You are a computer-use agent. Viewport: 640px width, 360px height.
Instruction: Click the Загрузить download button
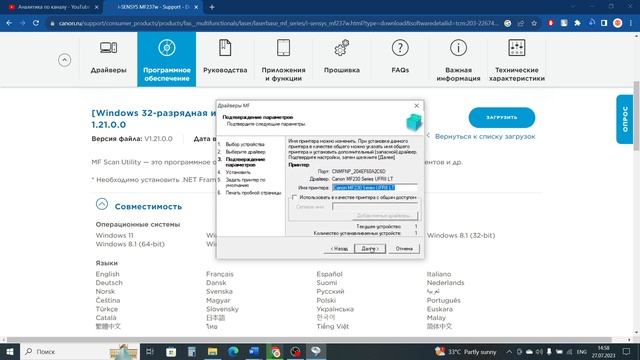502,118
